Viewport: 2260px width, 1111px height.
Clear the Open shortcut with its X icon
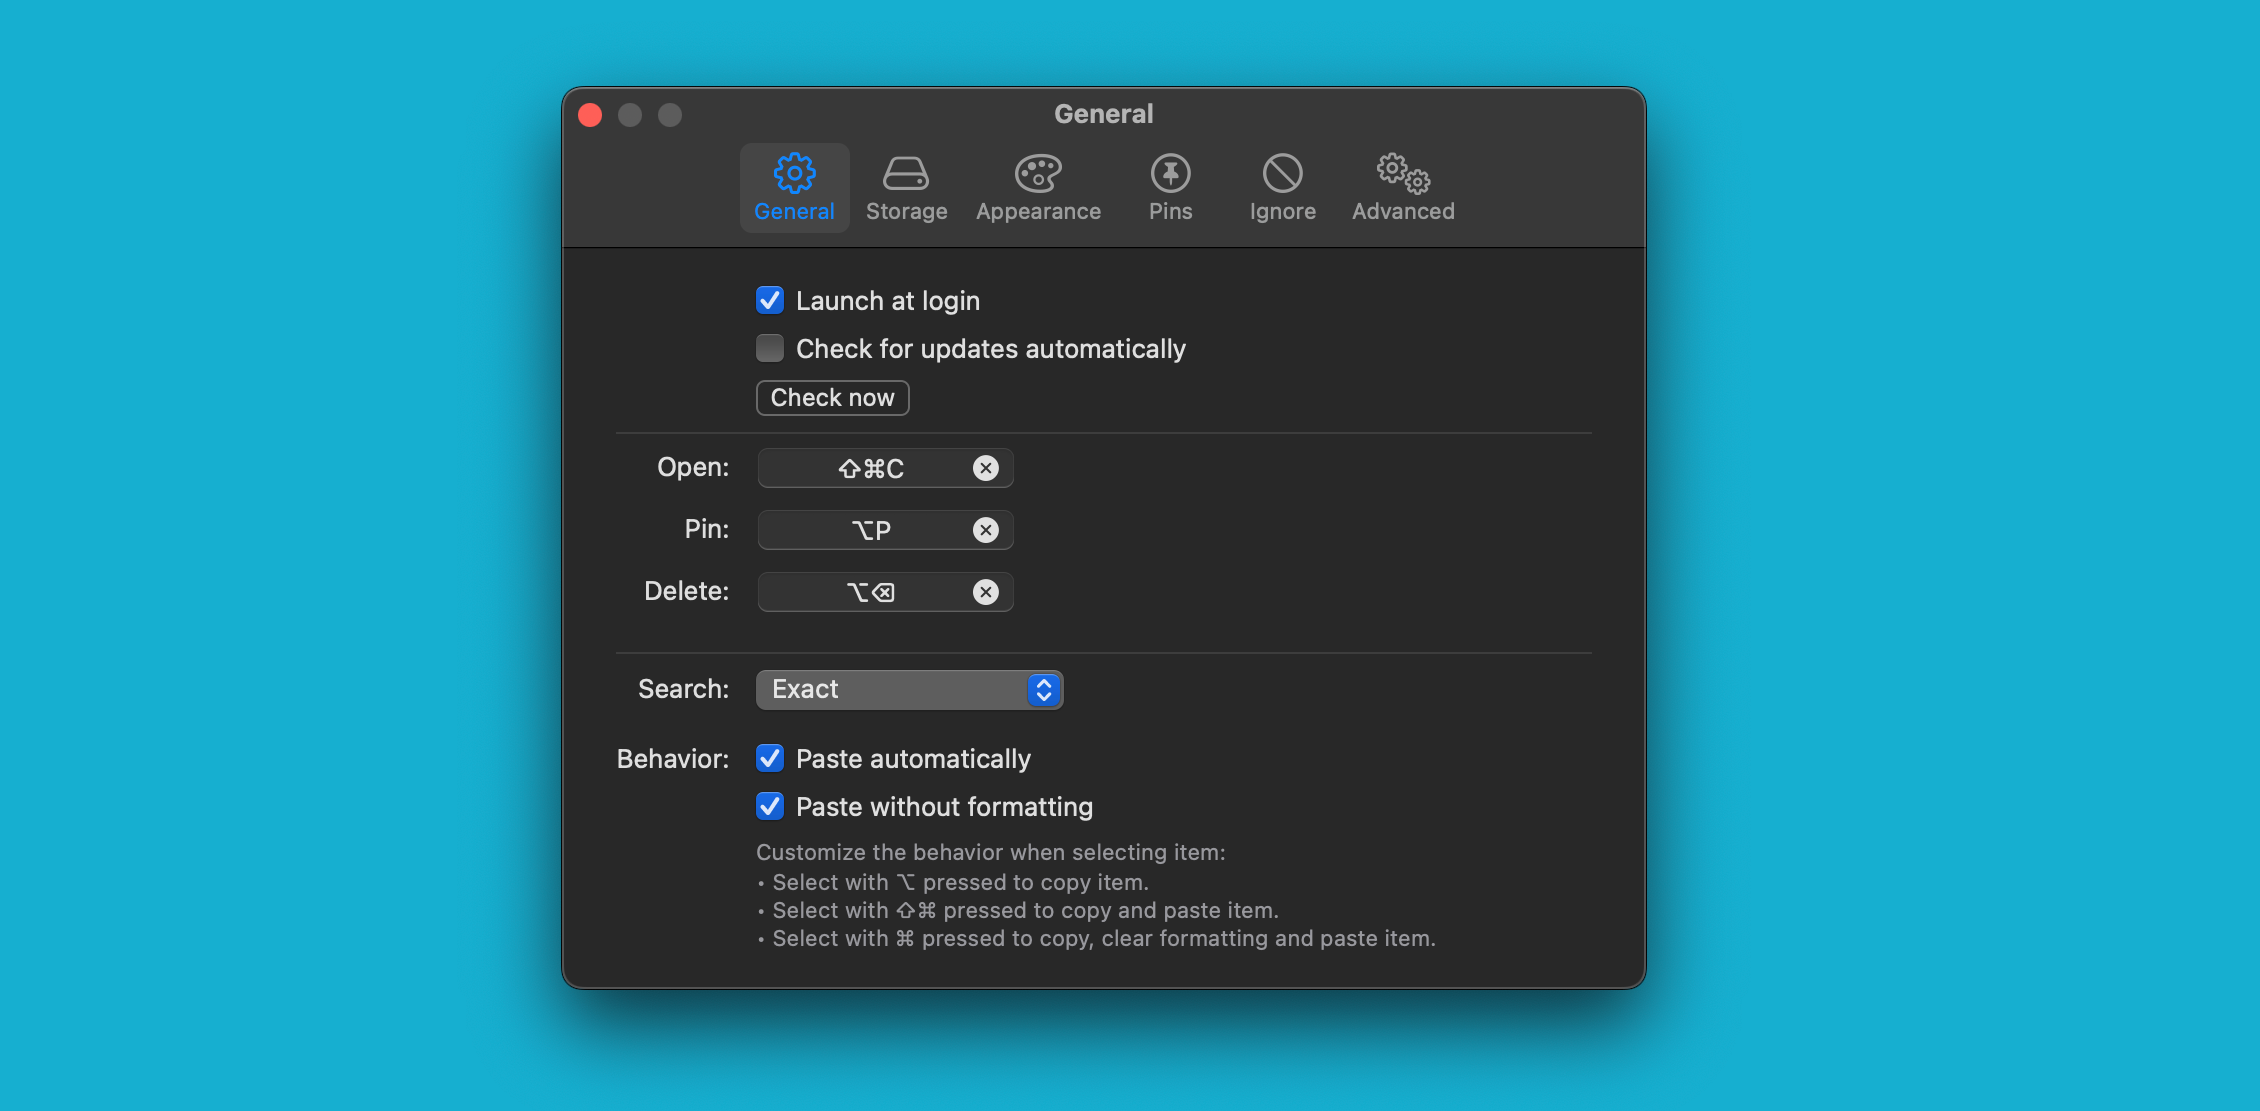[x=986, y=467]
